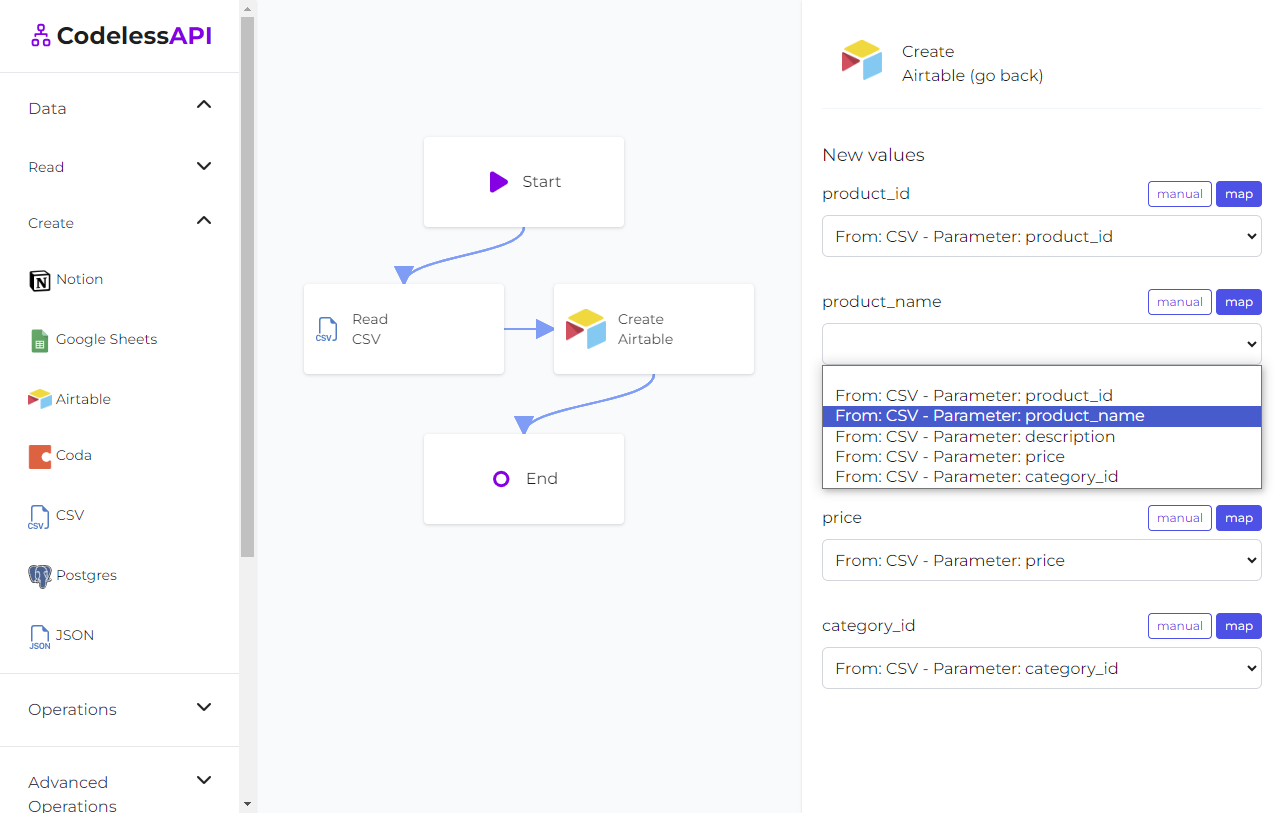This screenshot has width=1282, height=813.
Task: Click the Notion label in Create list
Action: point(80,280)
